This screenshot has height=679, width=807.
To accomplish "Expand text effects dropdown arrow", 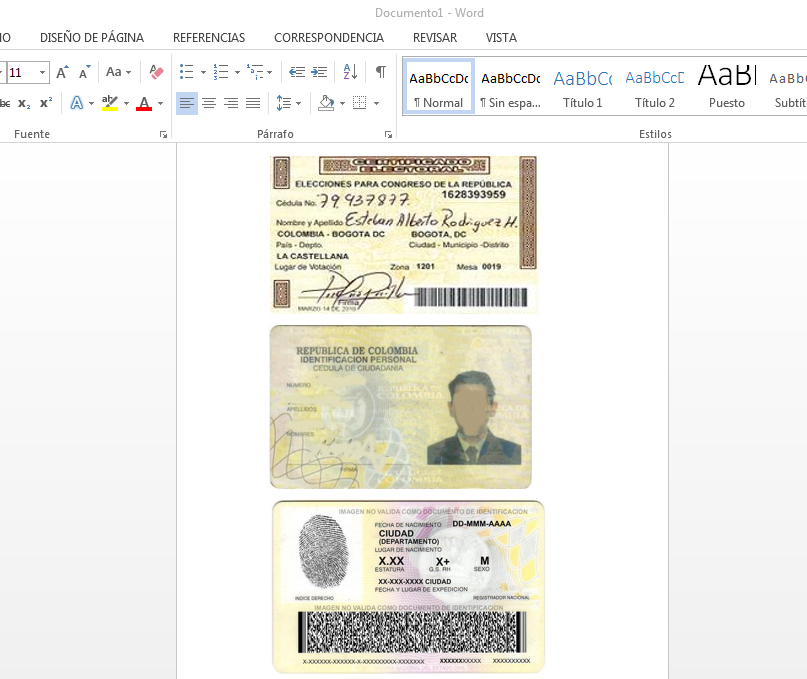I will point(92,103).
